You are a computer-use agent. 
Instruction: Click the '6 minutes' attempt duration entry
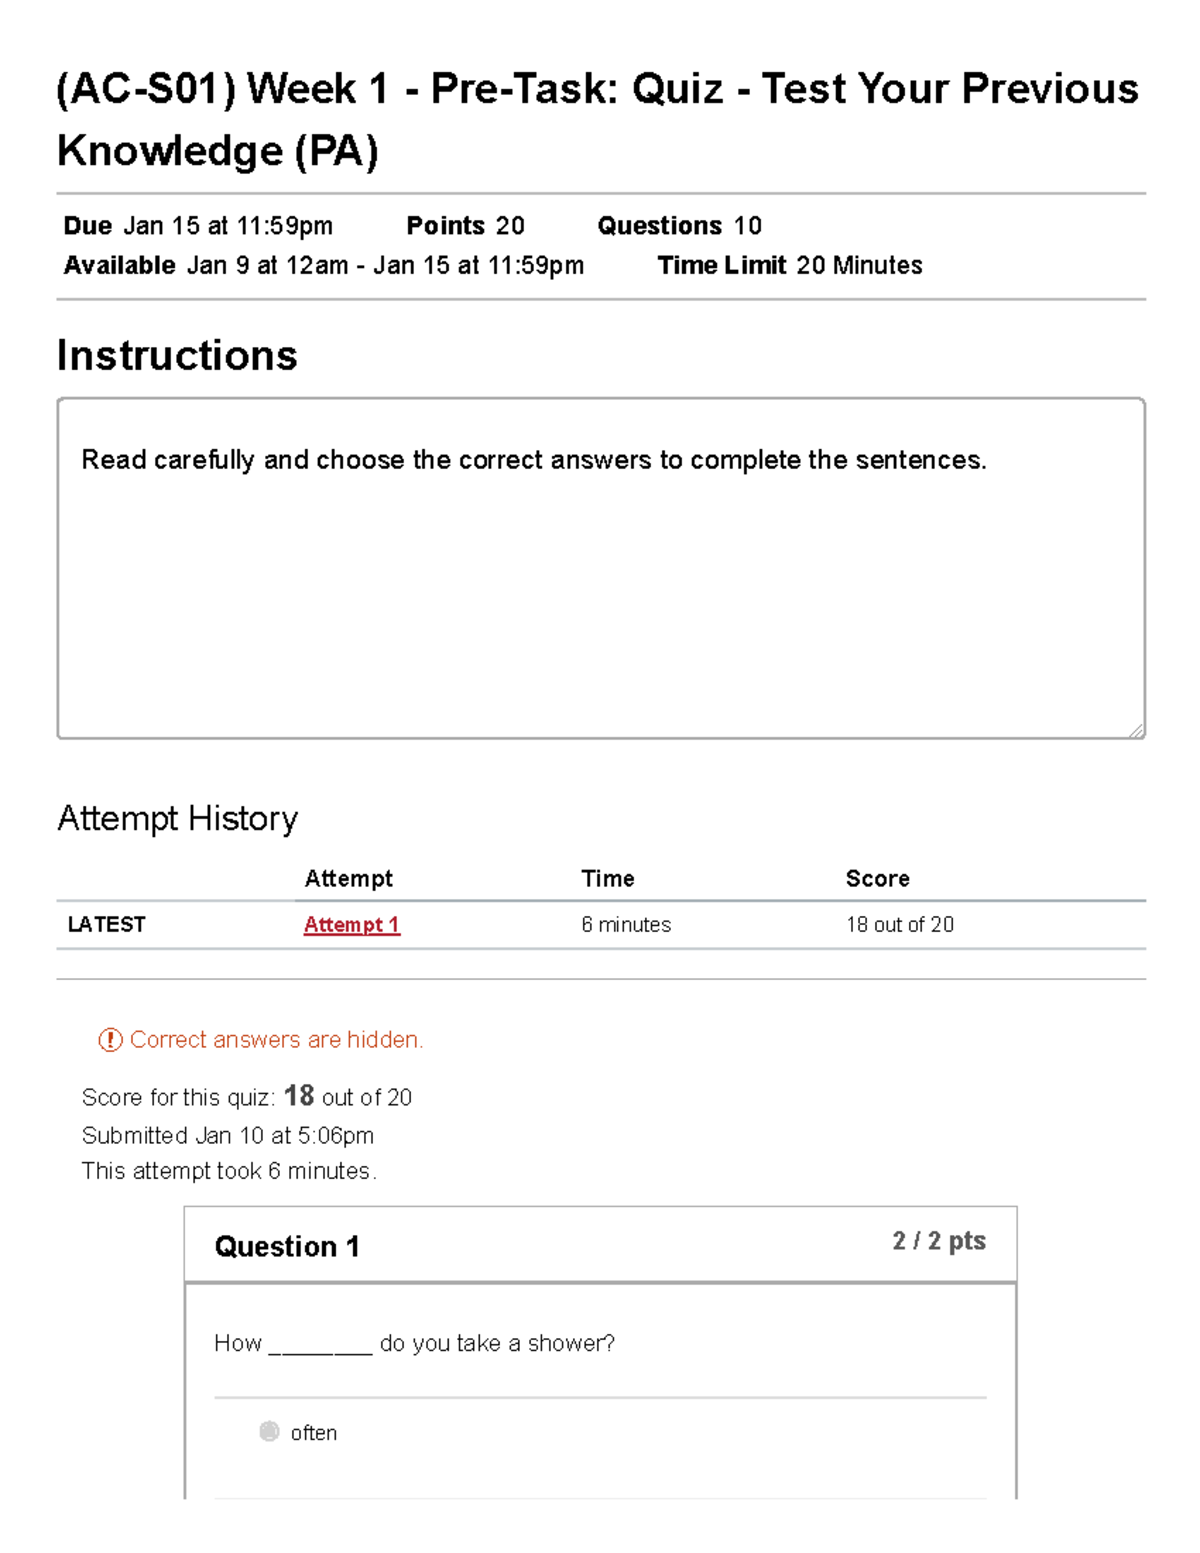pyautogui.click(x=626, y=925)
